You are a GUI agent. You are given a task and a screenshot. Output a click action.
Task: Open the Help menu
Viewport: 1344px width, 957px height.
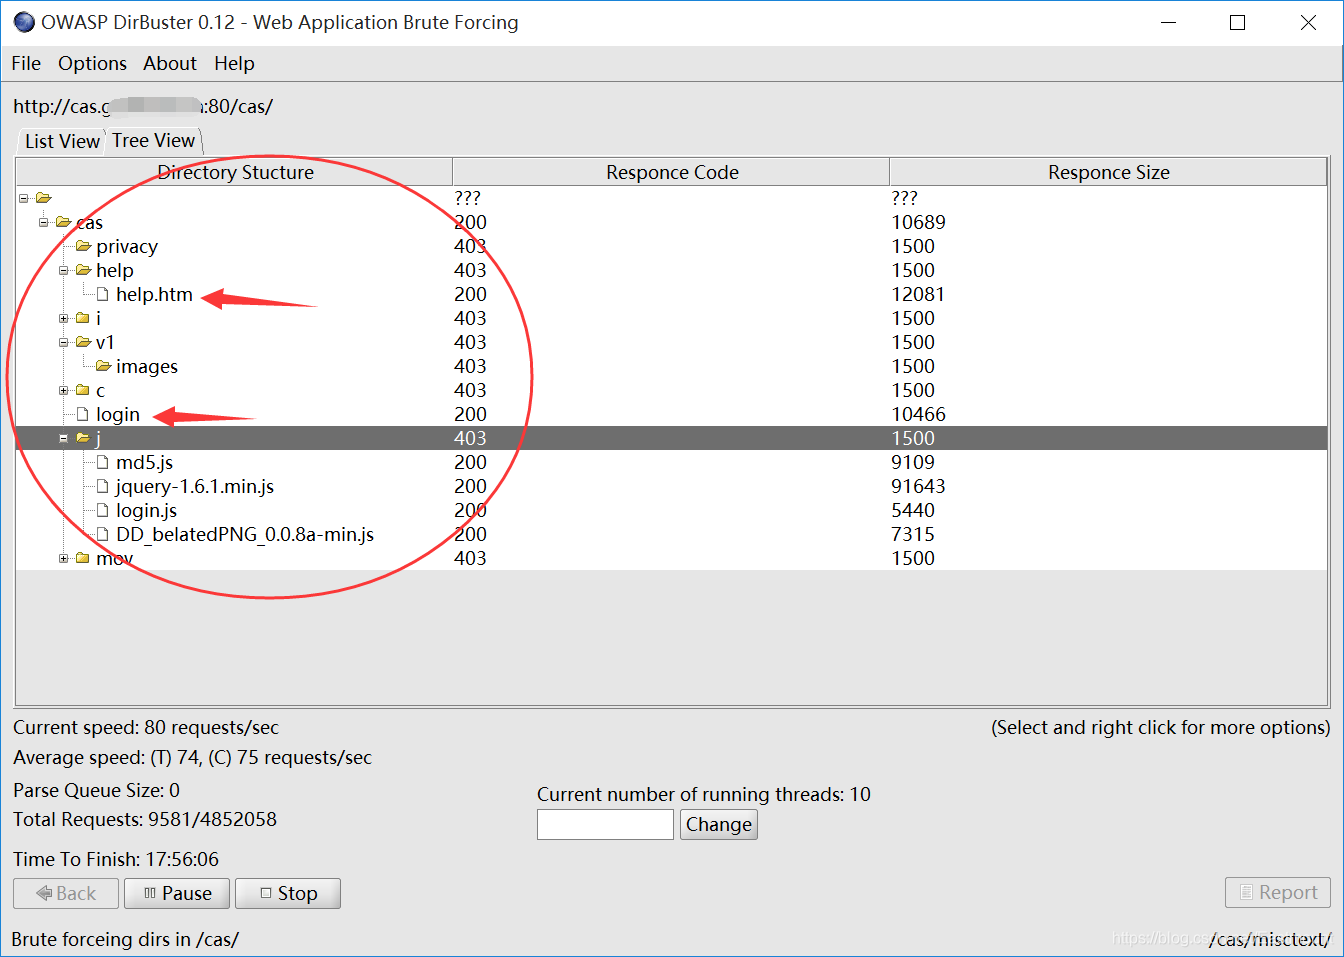click(234, 63)
